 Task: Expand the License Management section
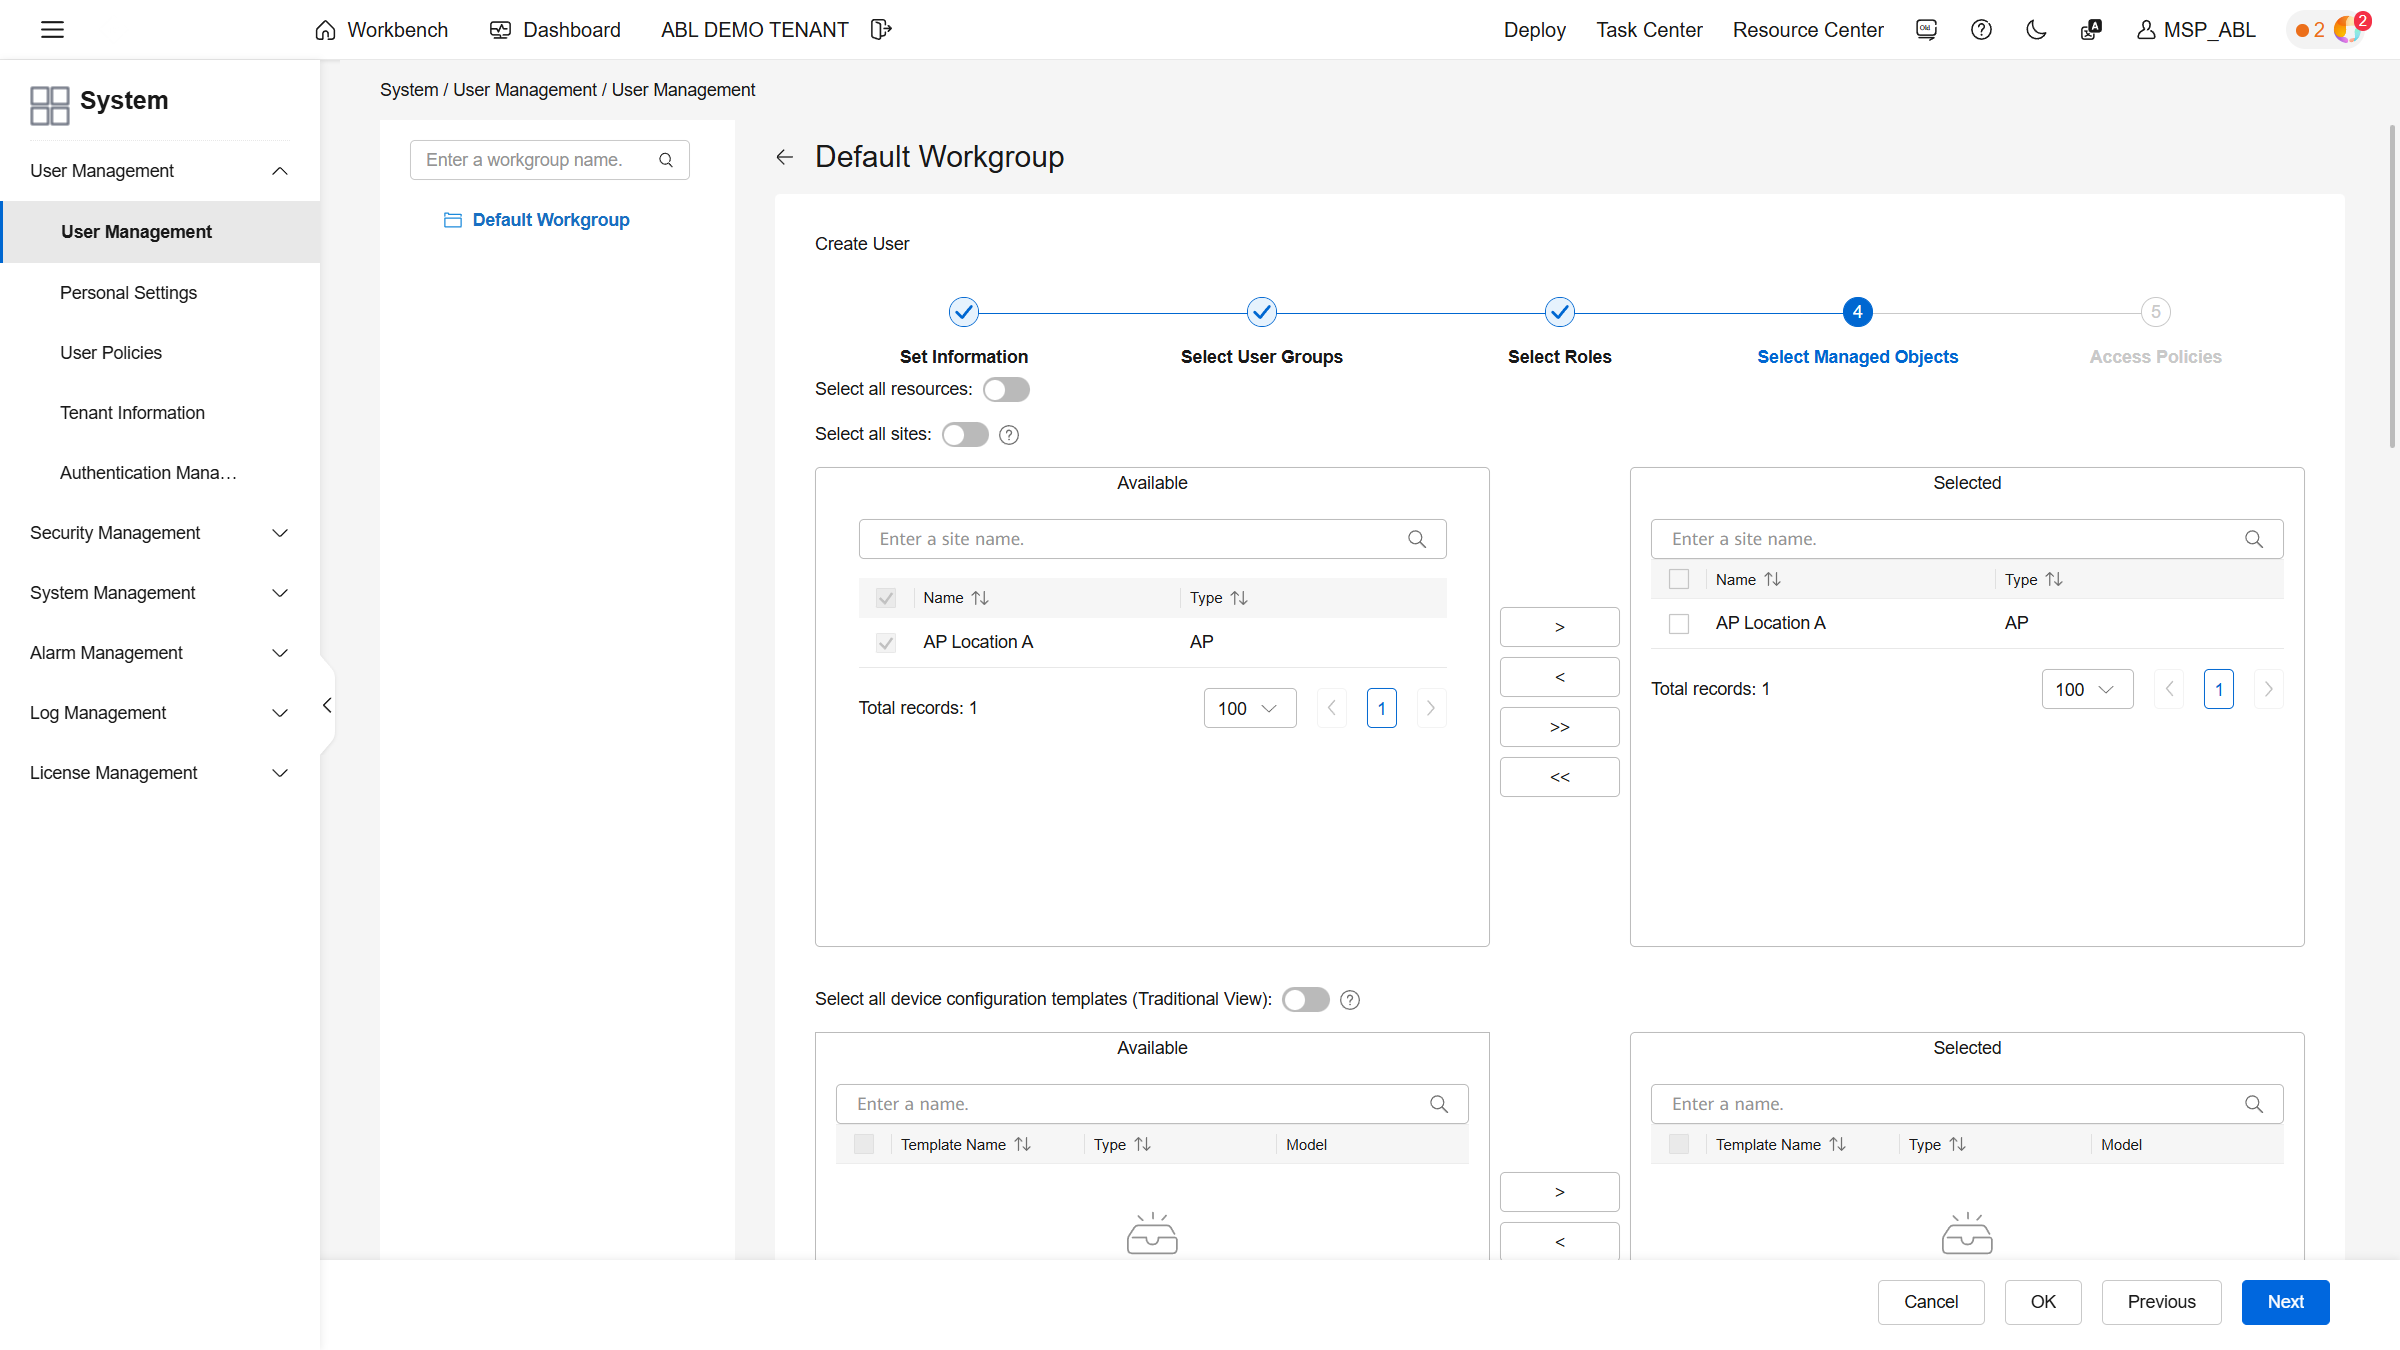coord(160,773)
